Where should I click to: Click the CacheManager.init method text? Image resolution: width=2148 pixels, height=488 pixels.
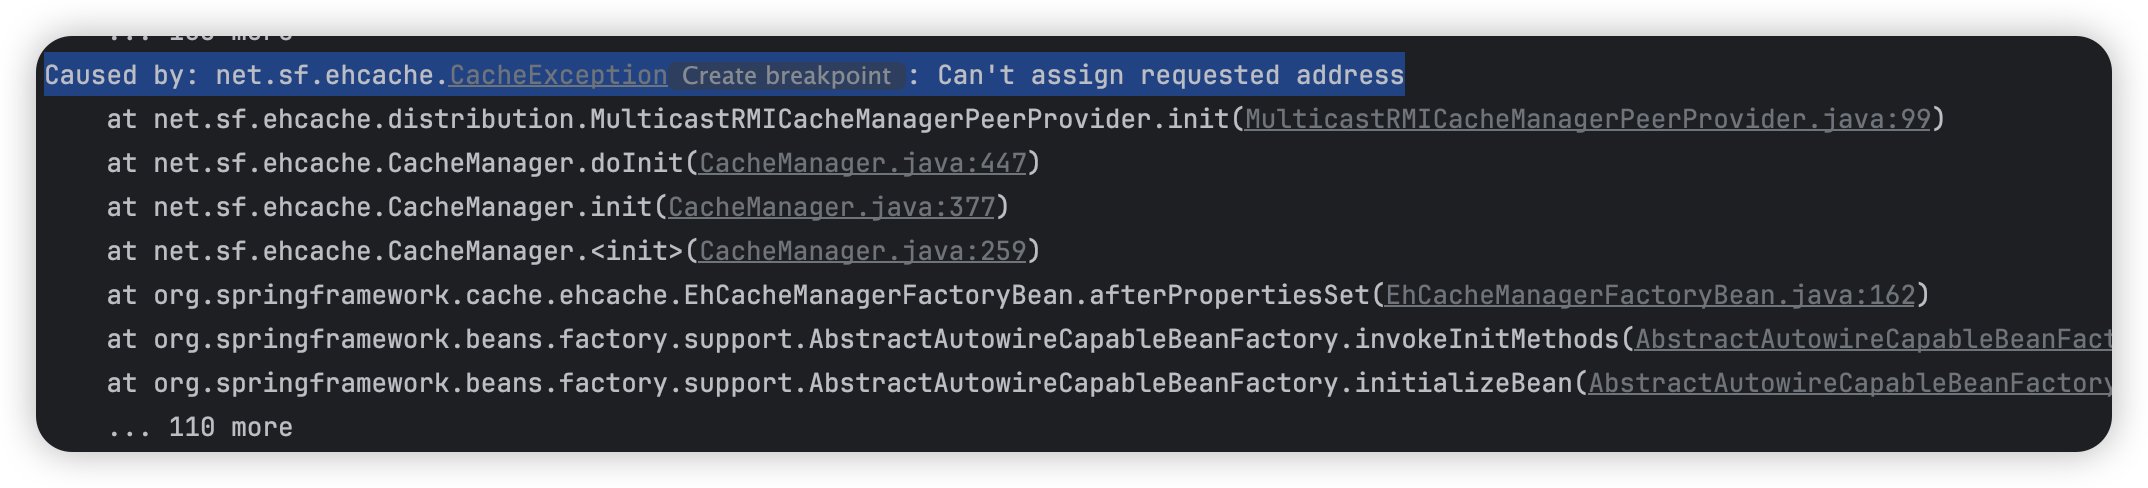(519, 207)
